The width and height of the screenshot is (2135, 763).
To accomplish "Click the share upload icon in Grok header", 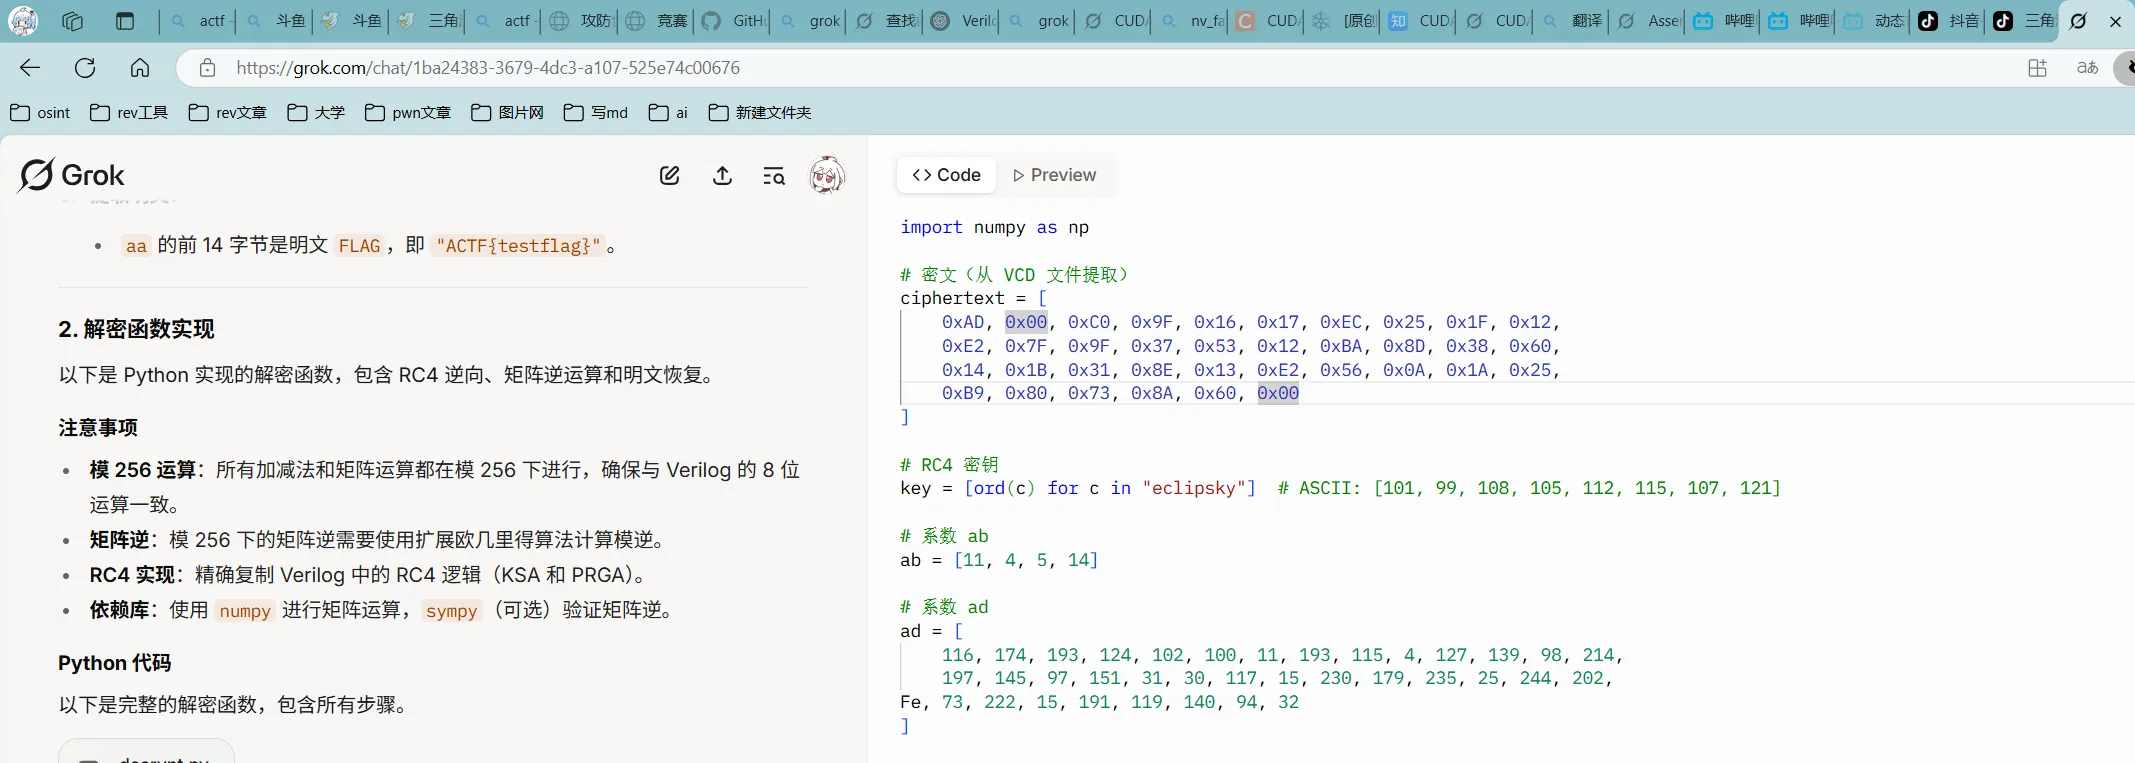I will 722,176.
